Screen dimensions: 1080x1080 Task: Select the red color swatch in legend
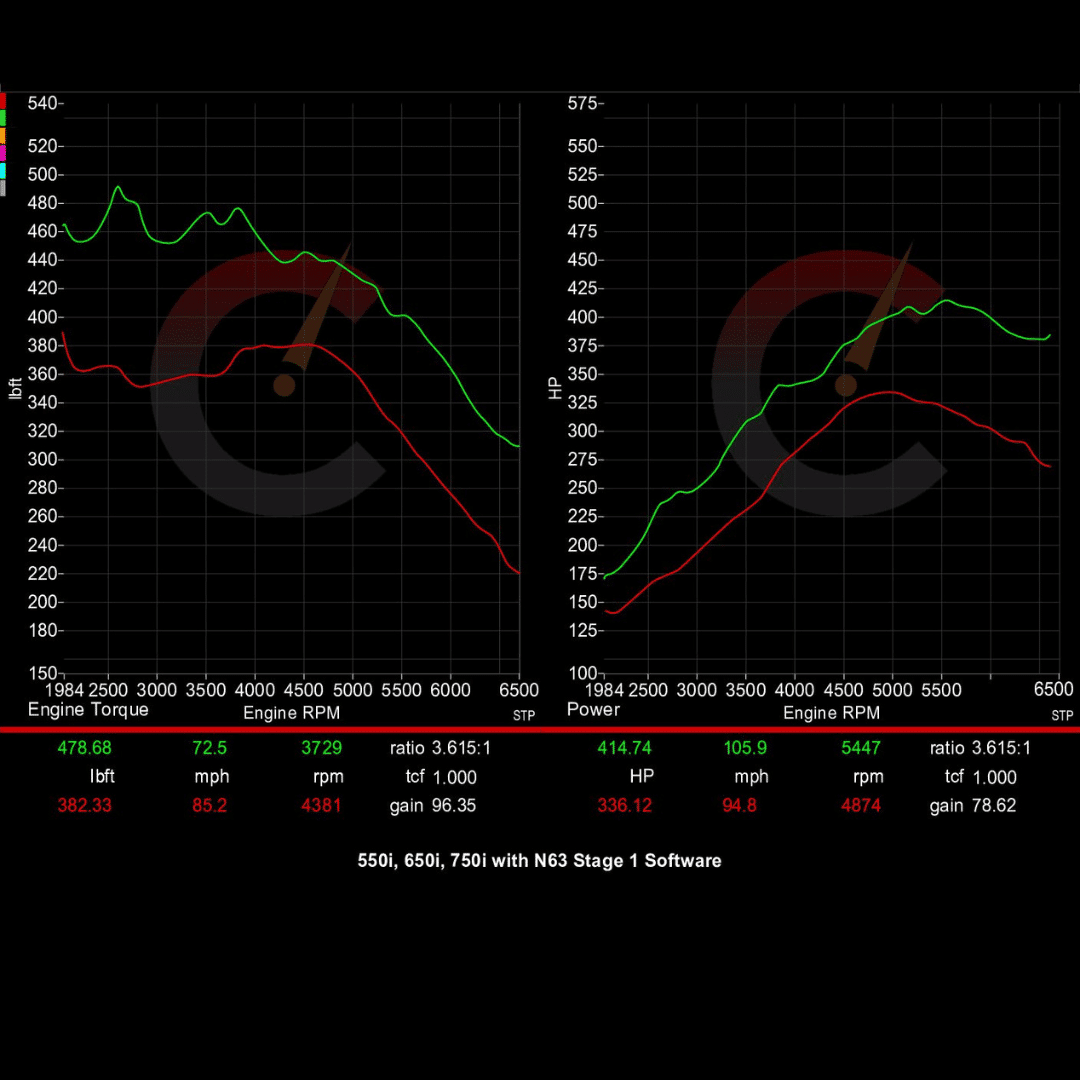4,100
